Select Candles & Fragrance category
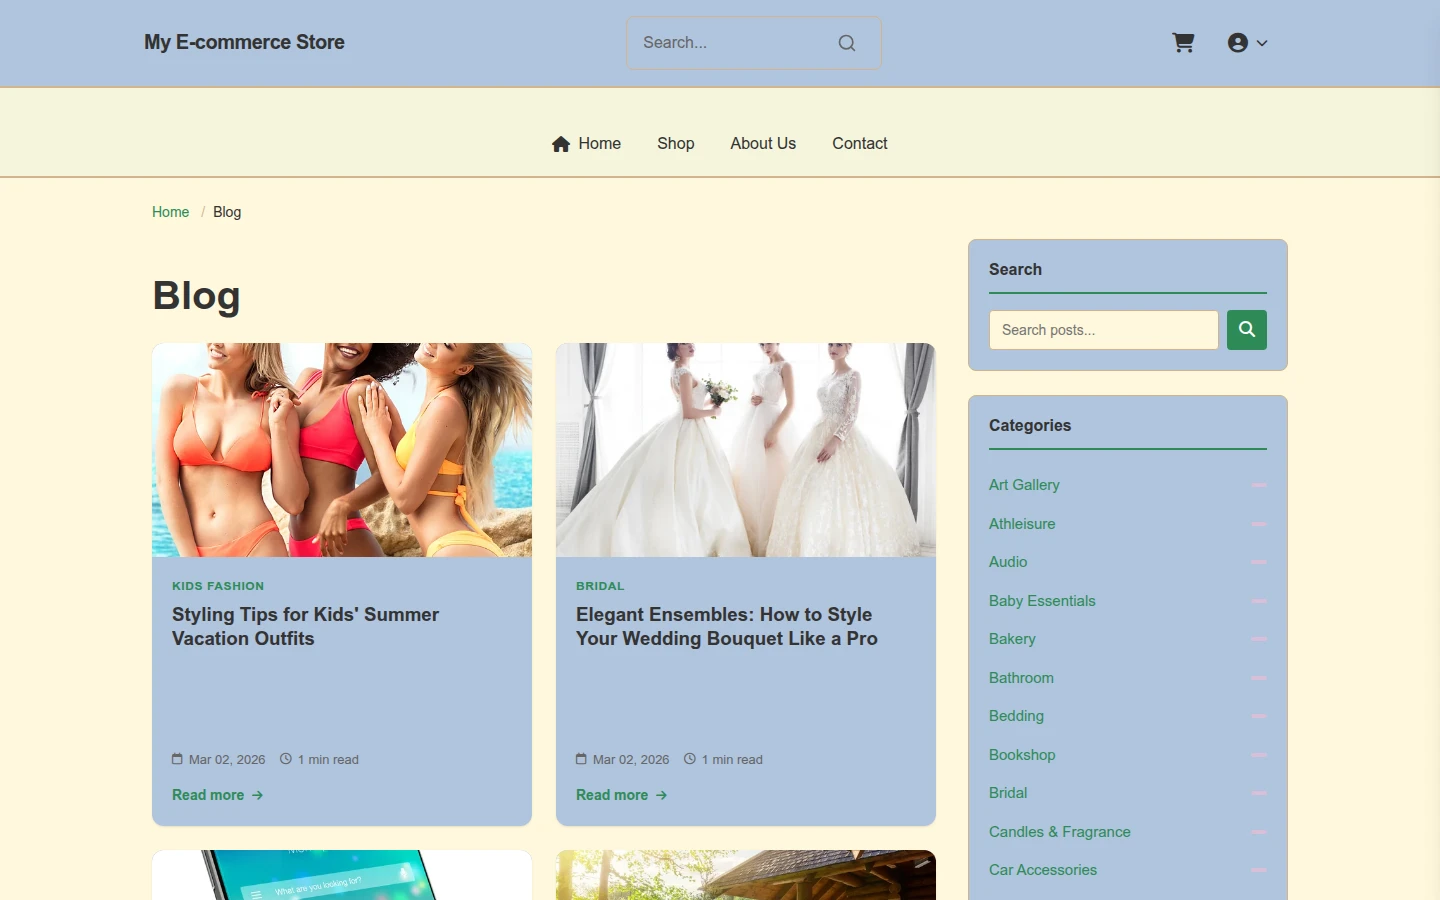Screen dimensions: 1440x900 point(1060,832)
